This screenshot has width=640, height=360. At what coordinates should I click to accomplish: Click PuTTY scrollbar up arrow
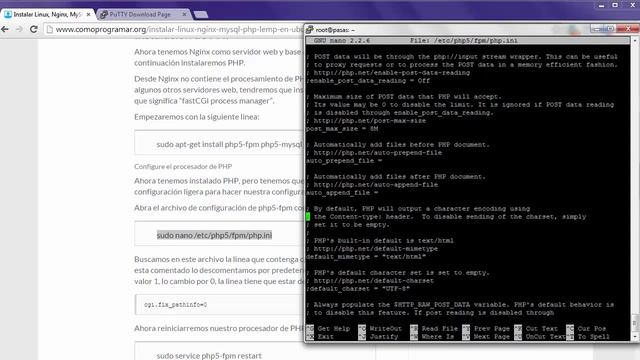coord(634,41)
